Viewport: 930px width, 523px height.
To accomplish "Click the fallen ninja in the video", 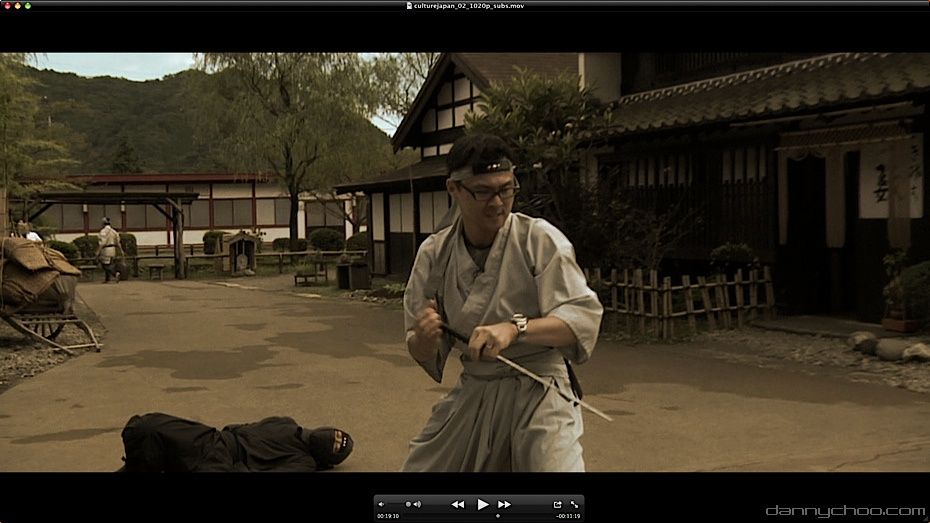I will point(235,445).
